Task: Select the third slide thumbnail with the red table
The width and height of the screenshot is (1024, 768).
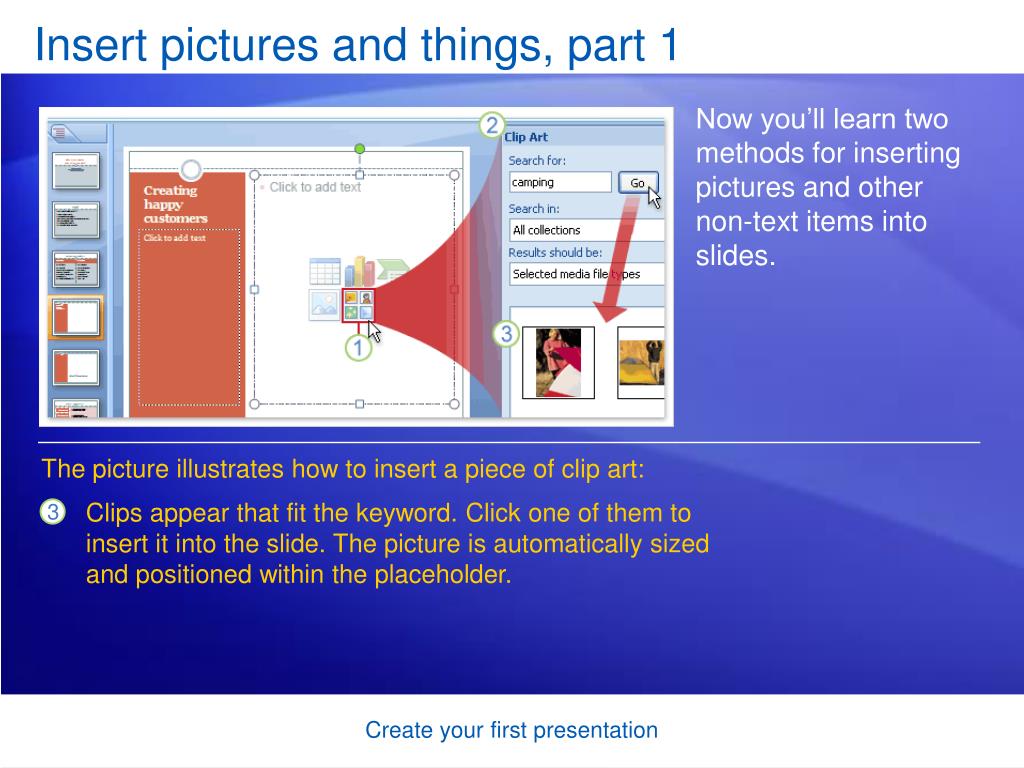Action: click(x=76, y=268)
